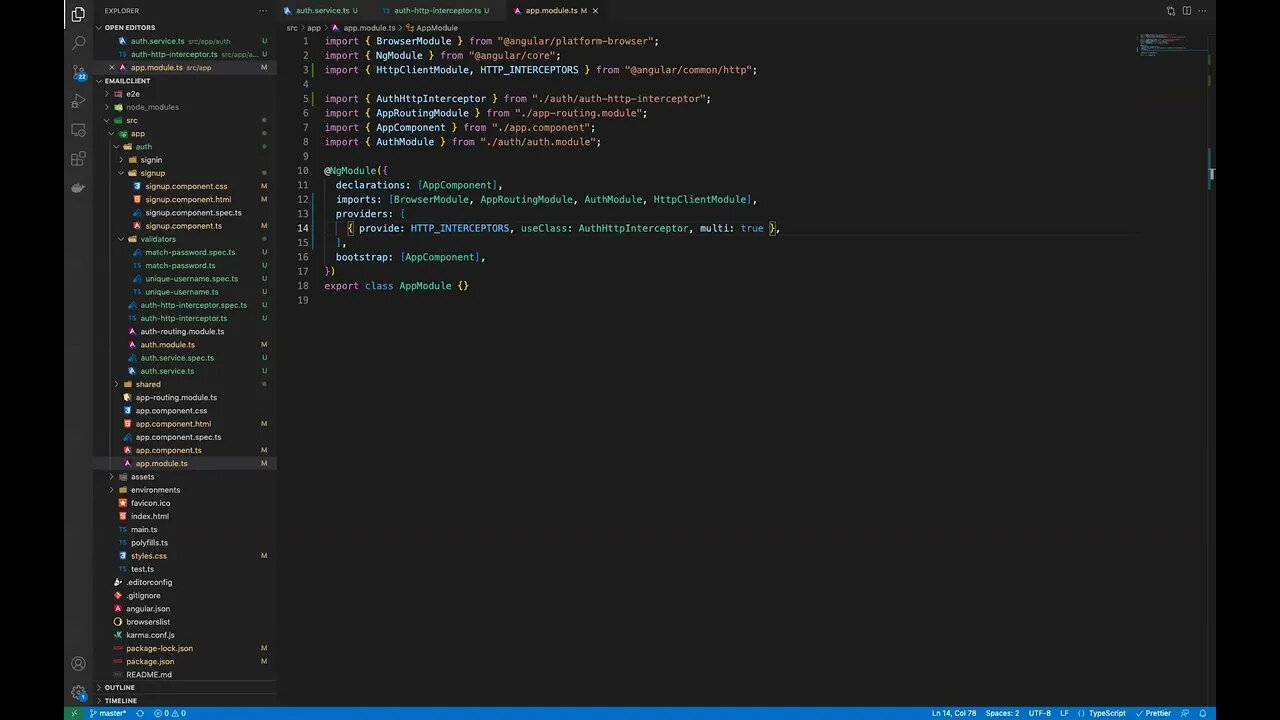Viewport: 1280px width, 720px height.
Task: Open the Search view in the activity bar
Action: tap(78, 43)
